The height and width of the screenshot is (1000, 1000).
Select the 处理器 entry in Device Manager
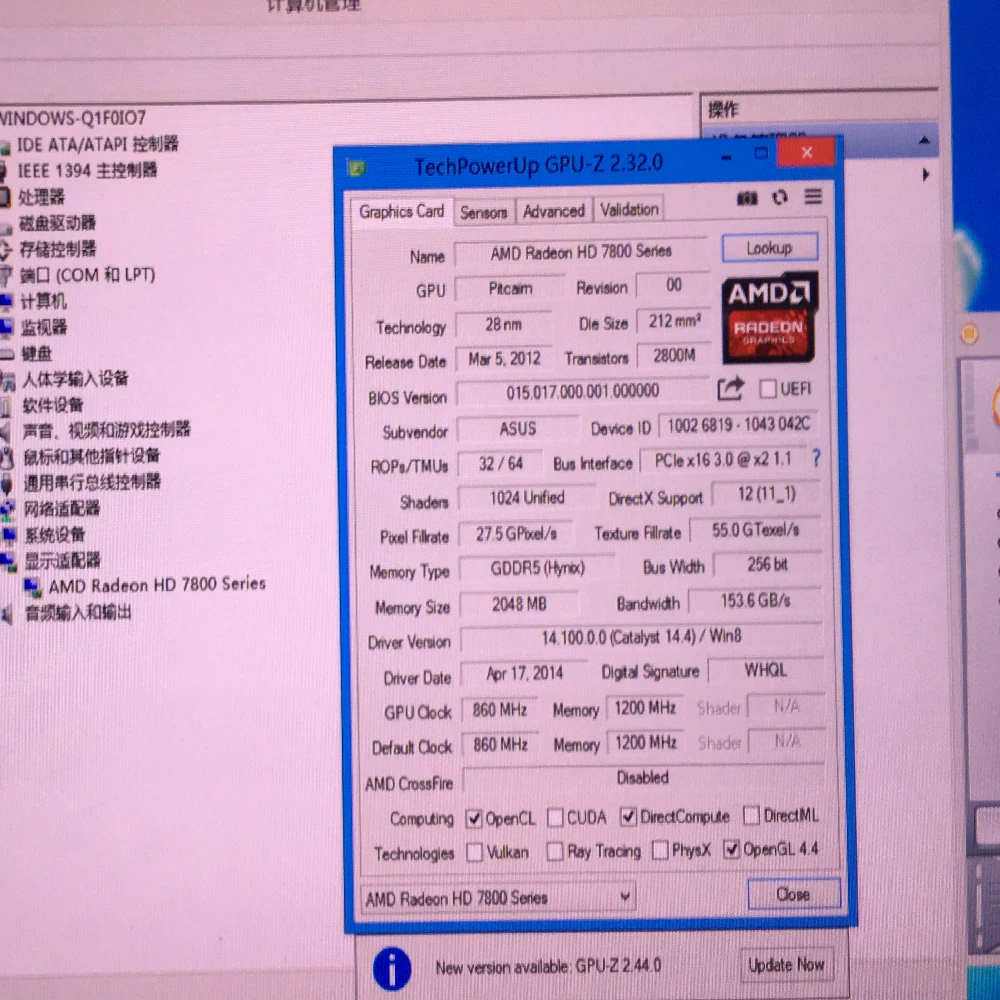(45, 196)
